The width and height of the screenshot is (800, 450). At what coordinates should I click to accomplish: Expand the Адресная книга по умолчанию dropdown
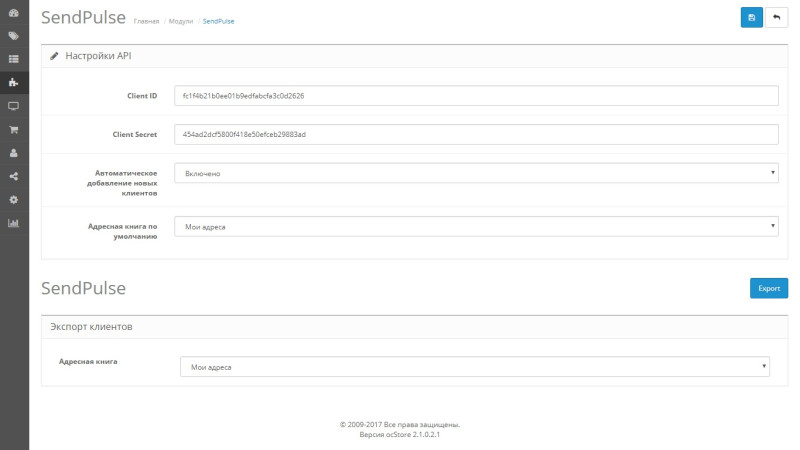(477, 227)
